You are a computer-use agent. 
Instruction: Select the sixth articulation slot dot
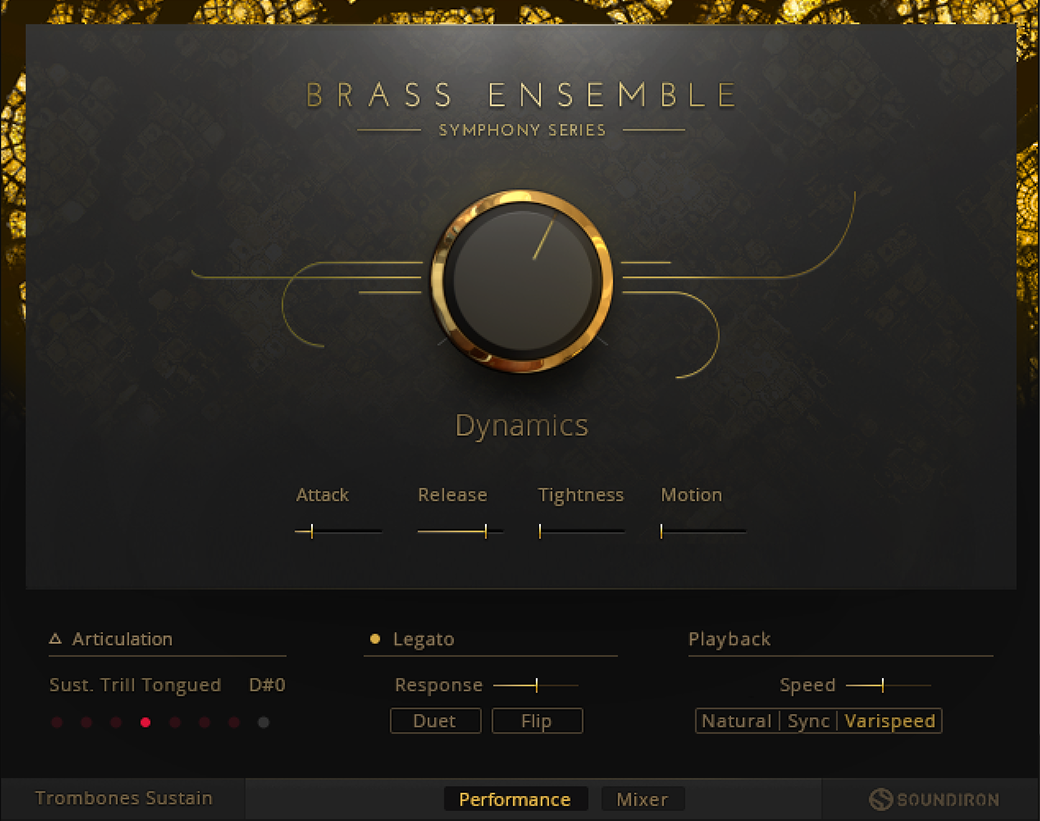204,722
